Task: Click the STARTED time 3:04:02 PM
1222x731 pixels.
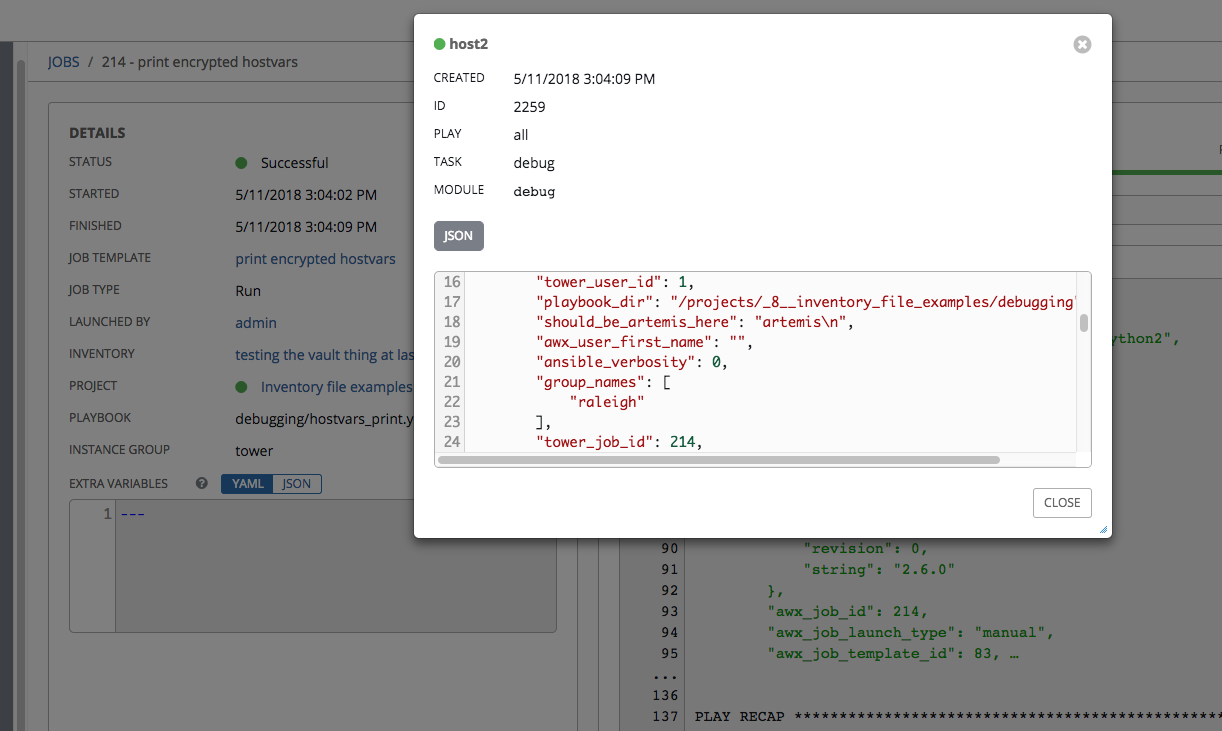Action: 306,195
